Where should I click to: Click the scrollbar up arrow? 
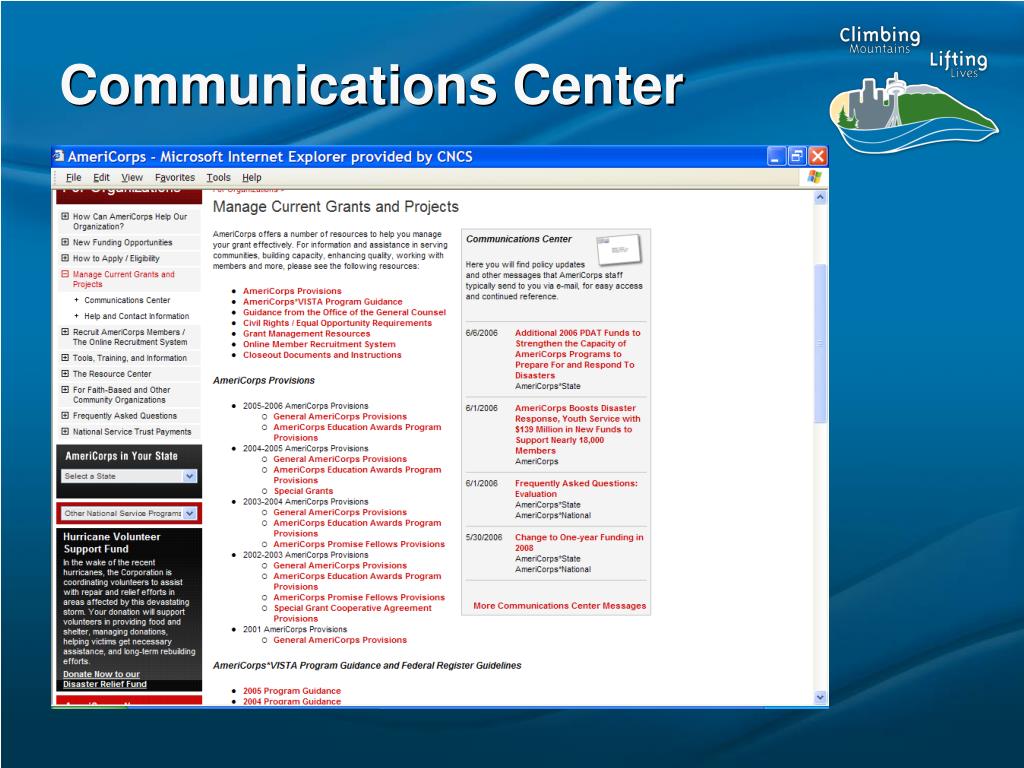[x=820, y=197]
